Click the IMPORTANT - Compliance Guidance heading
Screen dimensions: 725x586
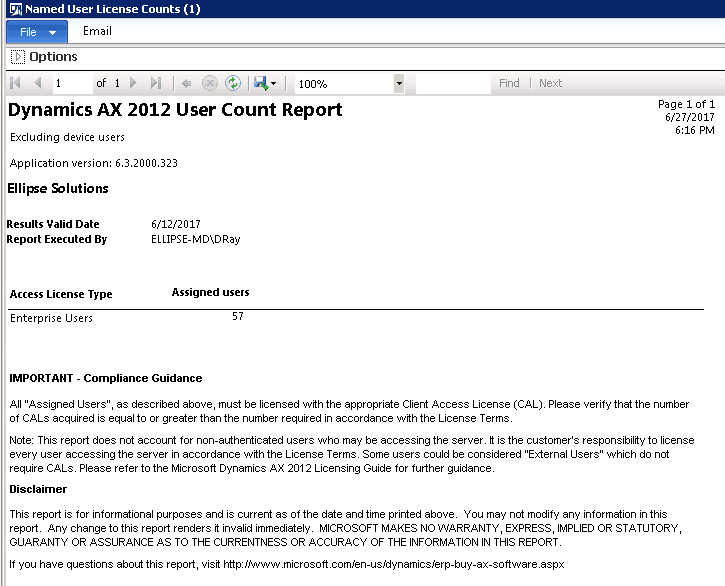click(106, 378)
